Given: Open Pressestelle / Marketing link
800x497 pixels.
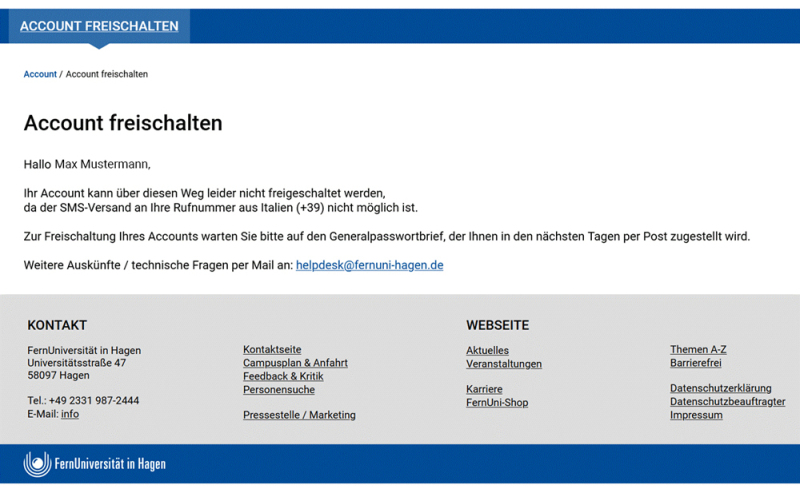Looking at the screenshot, I should pyautogui.click(x=299, y=415).
